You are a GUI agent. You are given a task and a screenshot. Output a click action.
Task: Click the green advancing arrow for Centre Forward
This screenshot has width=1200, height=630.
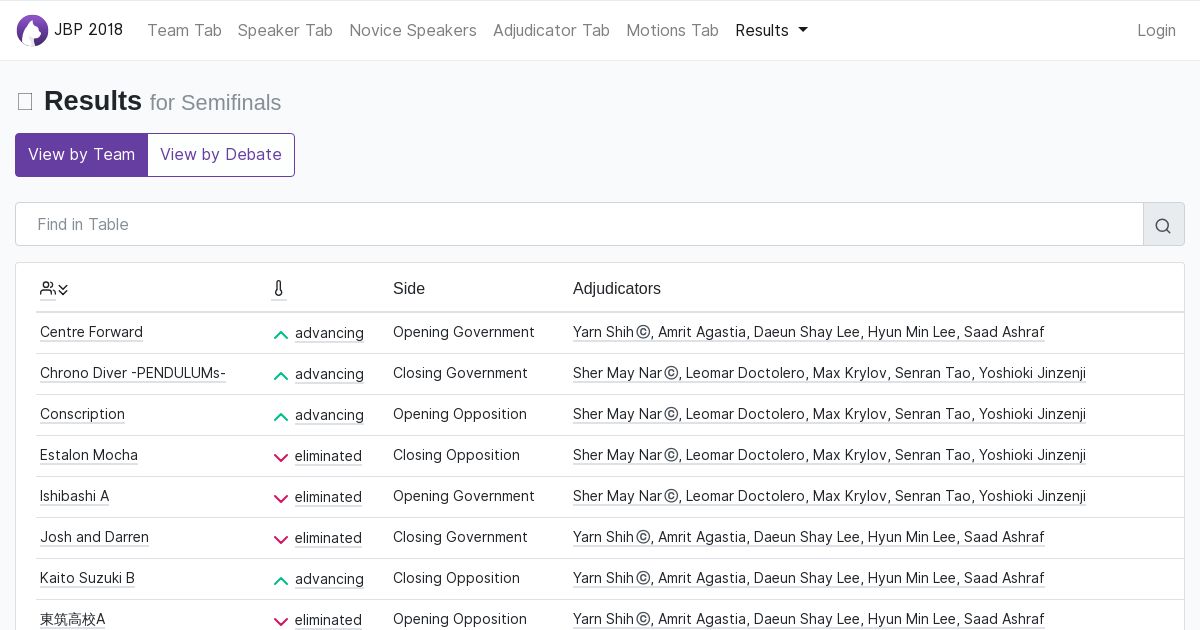281,334
